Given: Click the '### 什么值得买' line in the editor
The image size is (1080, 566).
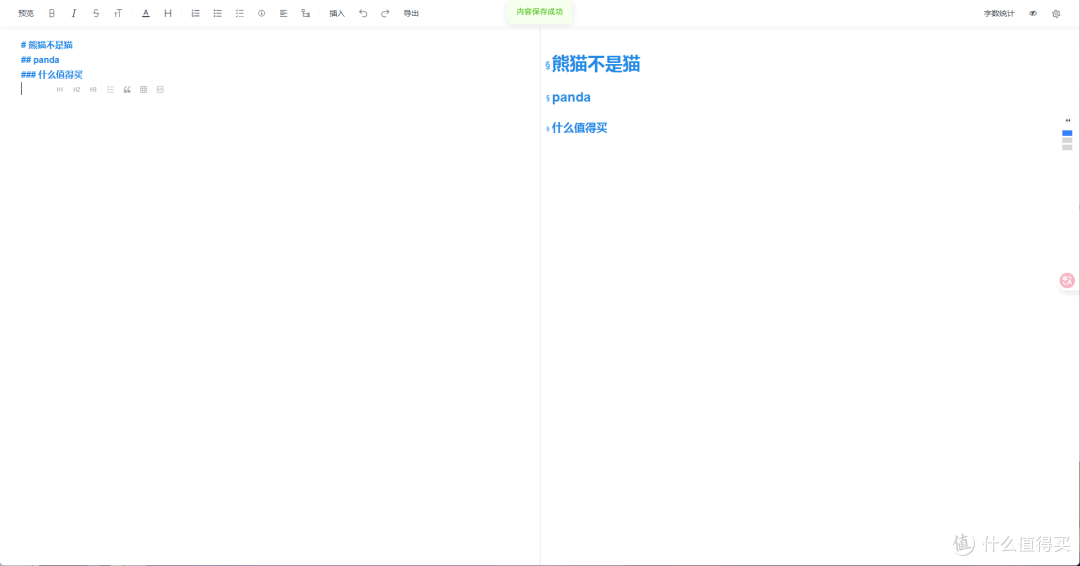Looking at the screenshot, I should coord(52,74).
